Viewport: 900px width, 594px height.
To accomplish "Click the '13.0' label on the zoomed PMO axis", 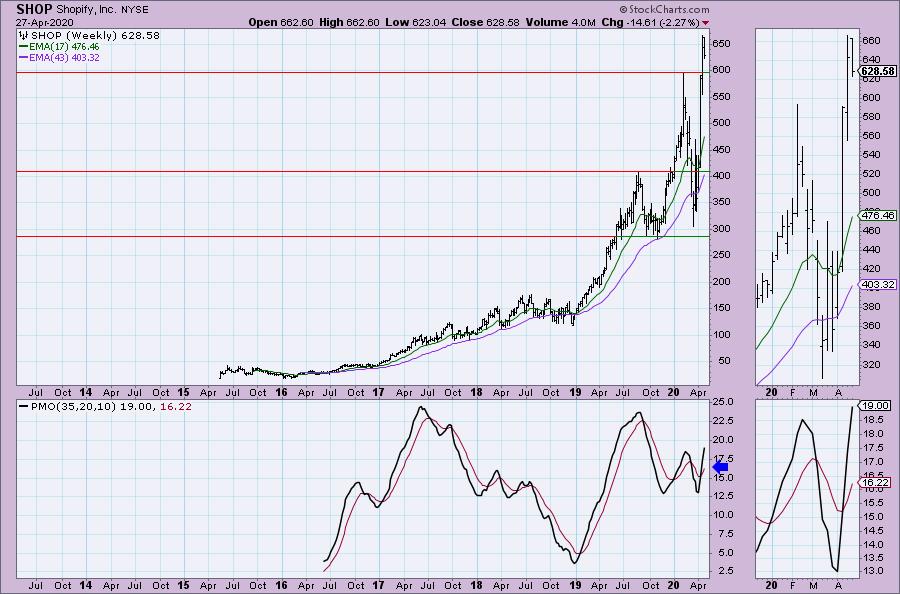I will 873,572.
